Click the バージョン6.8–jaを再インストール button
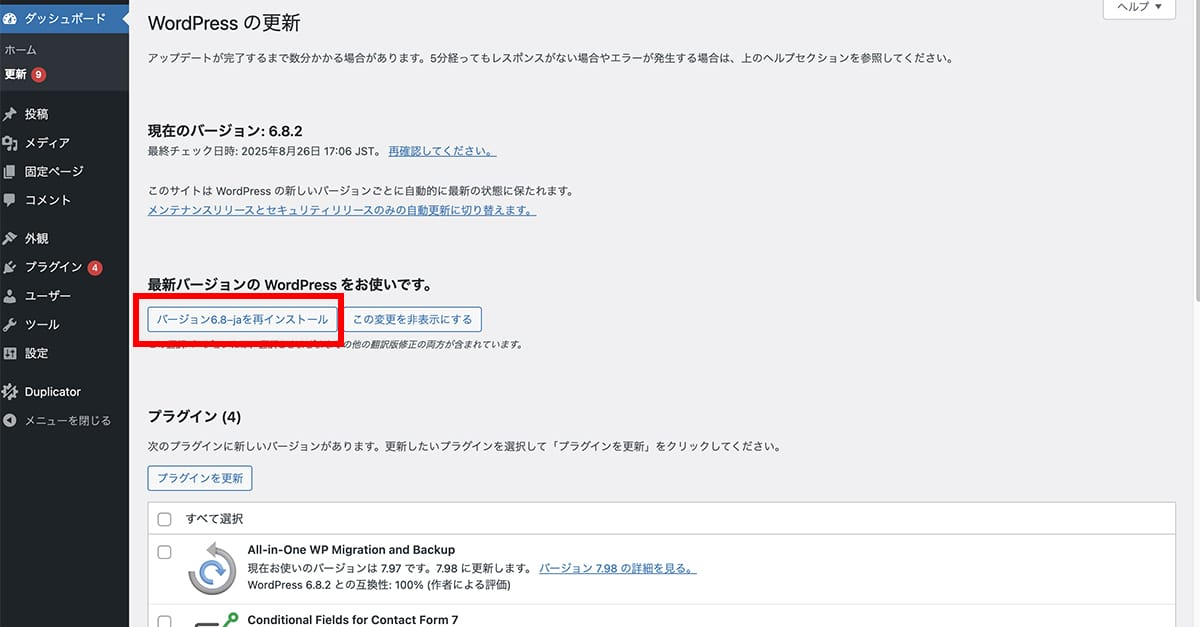This screenshot has width=1200, height=627. tap(242, 320)
